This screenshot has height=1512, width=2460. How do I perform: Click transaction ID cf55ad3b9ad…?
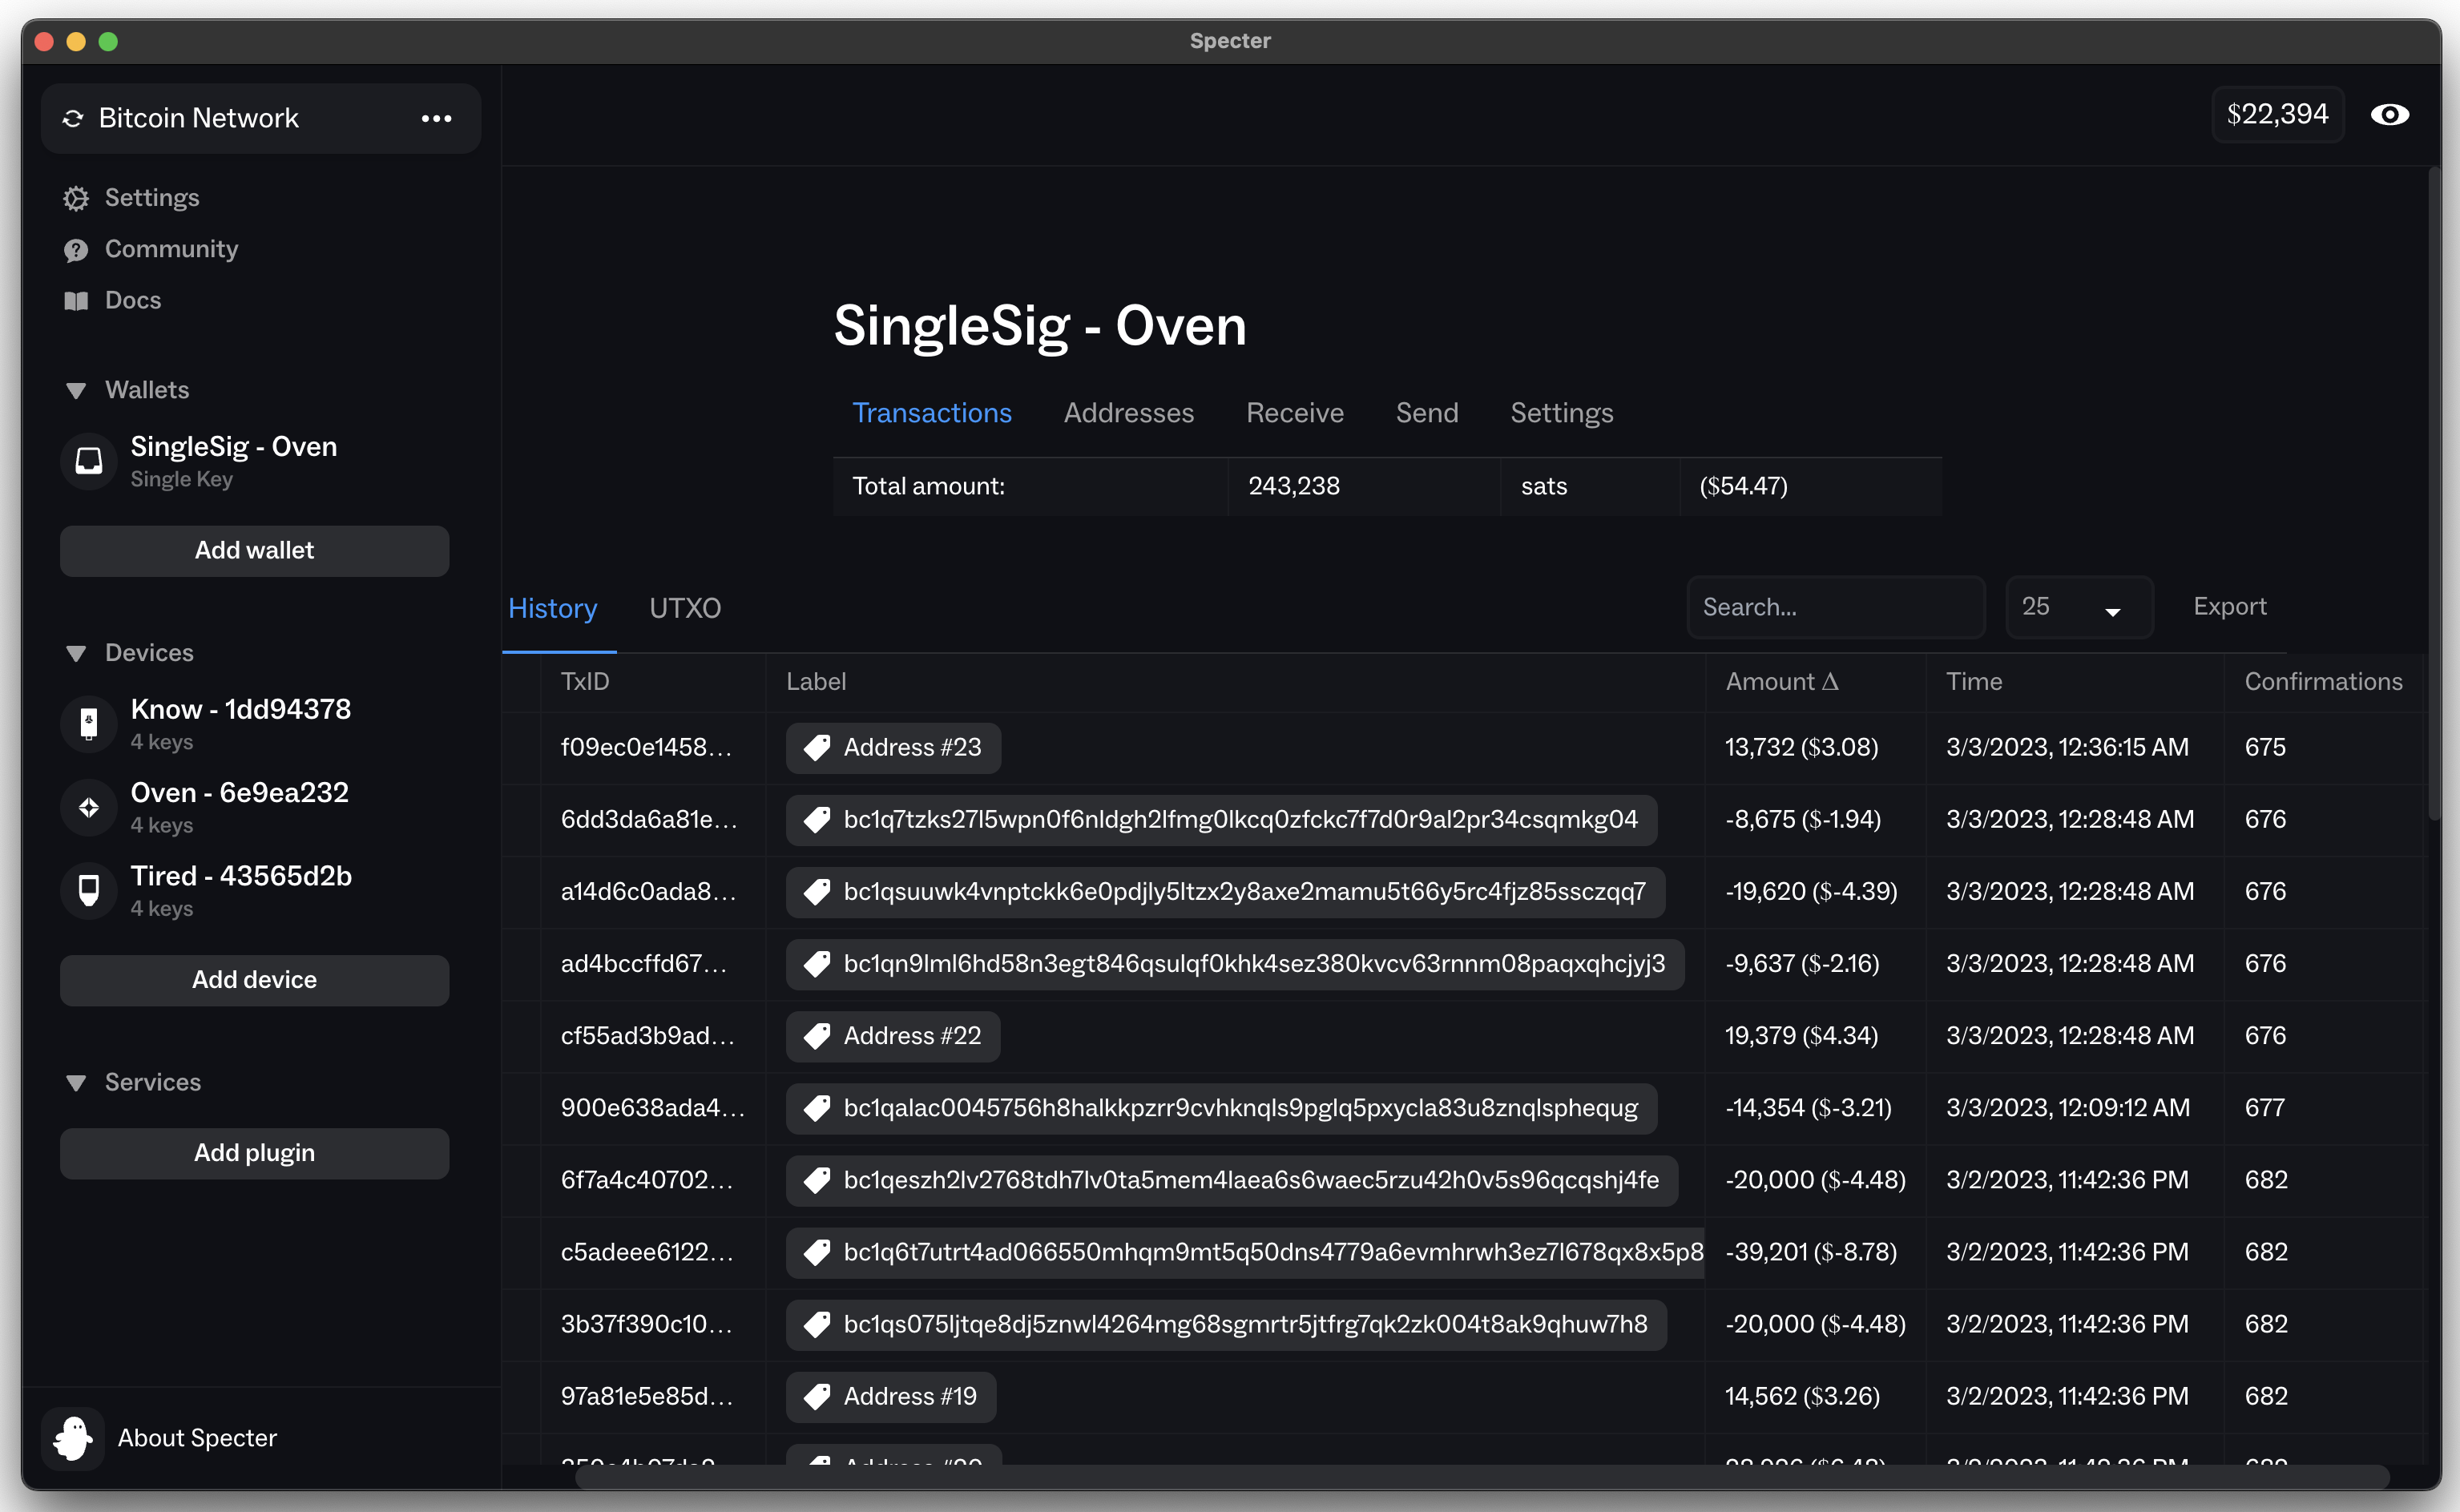[x=648, y=1035]
